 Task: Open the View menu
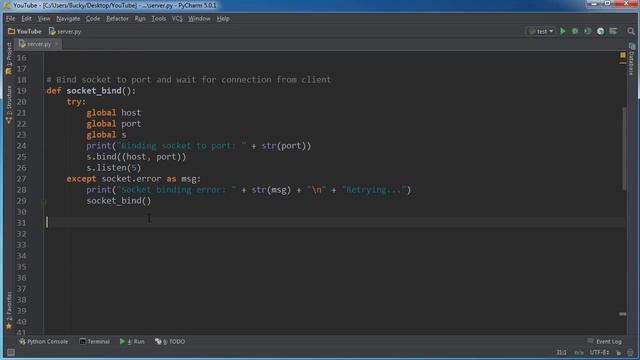pyautogui.click(x=44, y=18)
